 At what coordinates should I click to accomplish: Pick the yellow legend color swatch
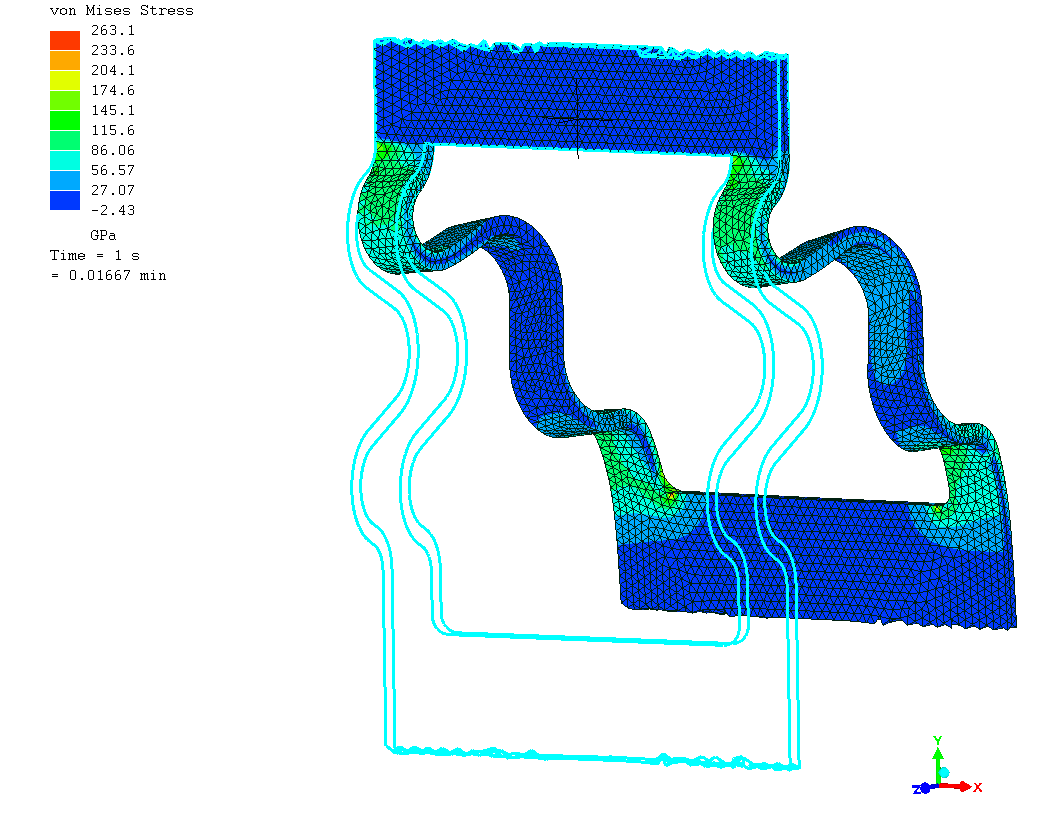click(65, 80)
